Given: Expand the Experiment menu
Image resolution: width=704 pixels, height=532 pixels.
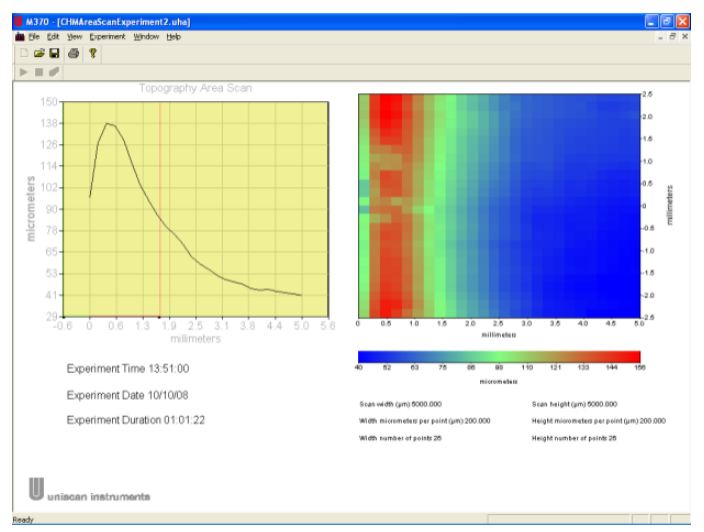Looking at the screenshot, I should pyautogui.click(x=108, y=36).
